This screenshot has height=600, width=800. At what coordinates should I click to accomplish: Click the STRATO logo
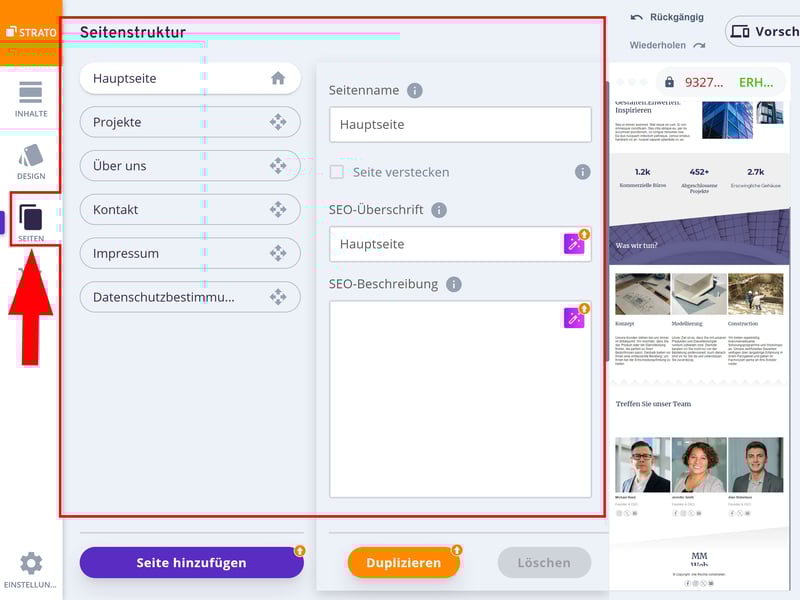point(31,33)
